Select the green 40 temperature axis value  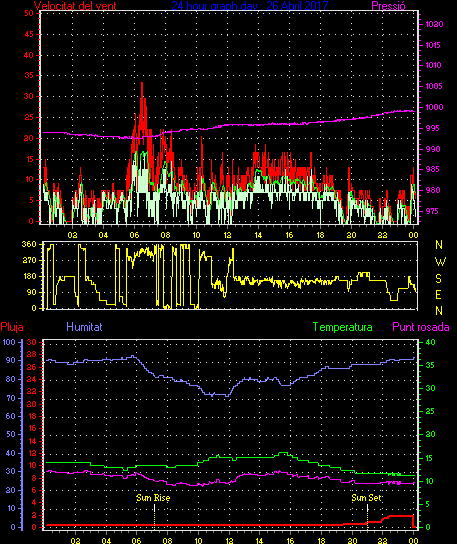point(430,342)
